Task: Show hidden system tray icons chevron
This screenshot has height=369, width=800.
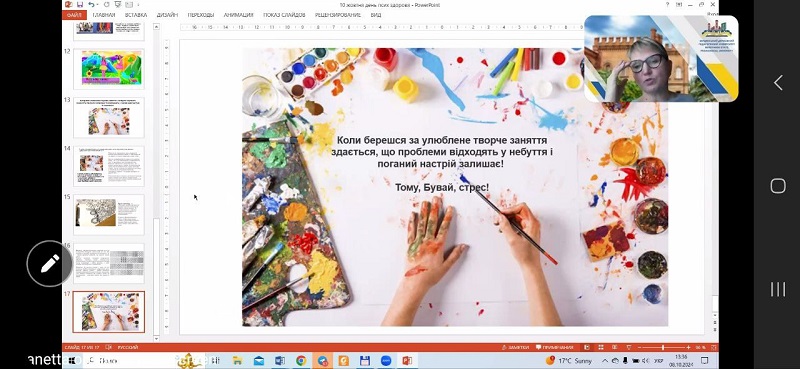Action: (x=605, y=361)
